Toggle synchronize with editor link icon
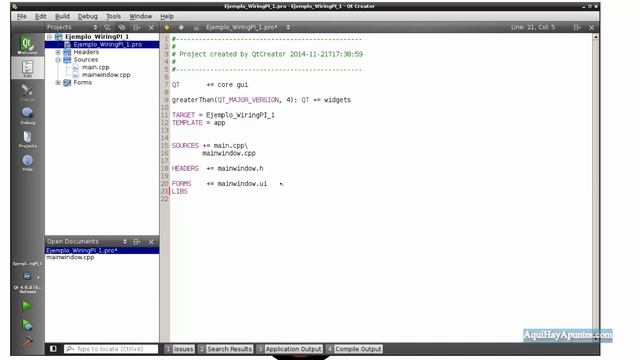The width and height of the screenshot is (640, 360). (122, 27)
